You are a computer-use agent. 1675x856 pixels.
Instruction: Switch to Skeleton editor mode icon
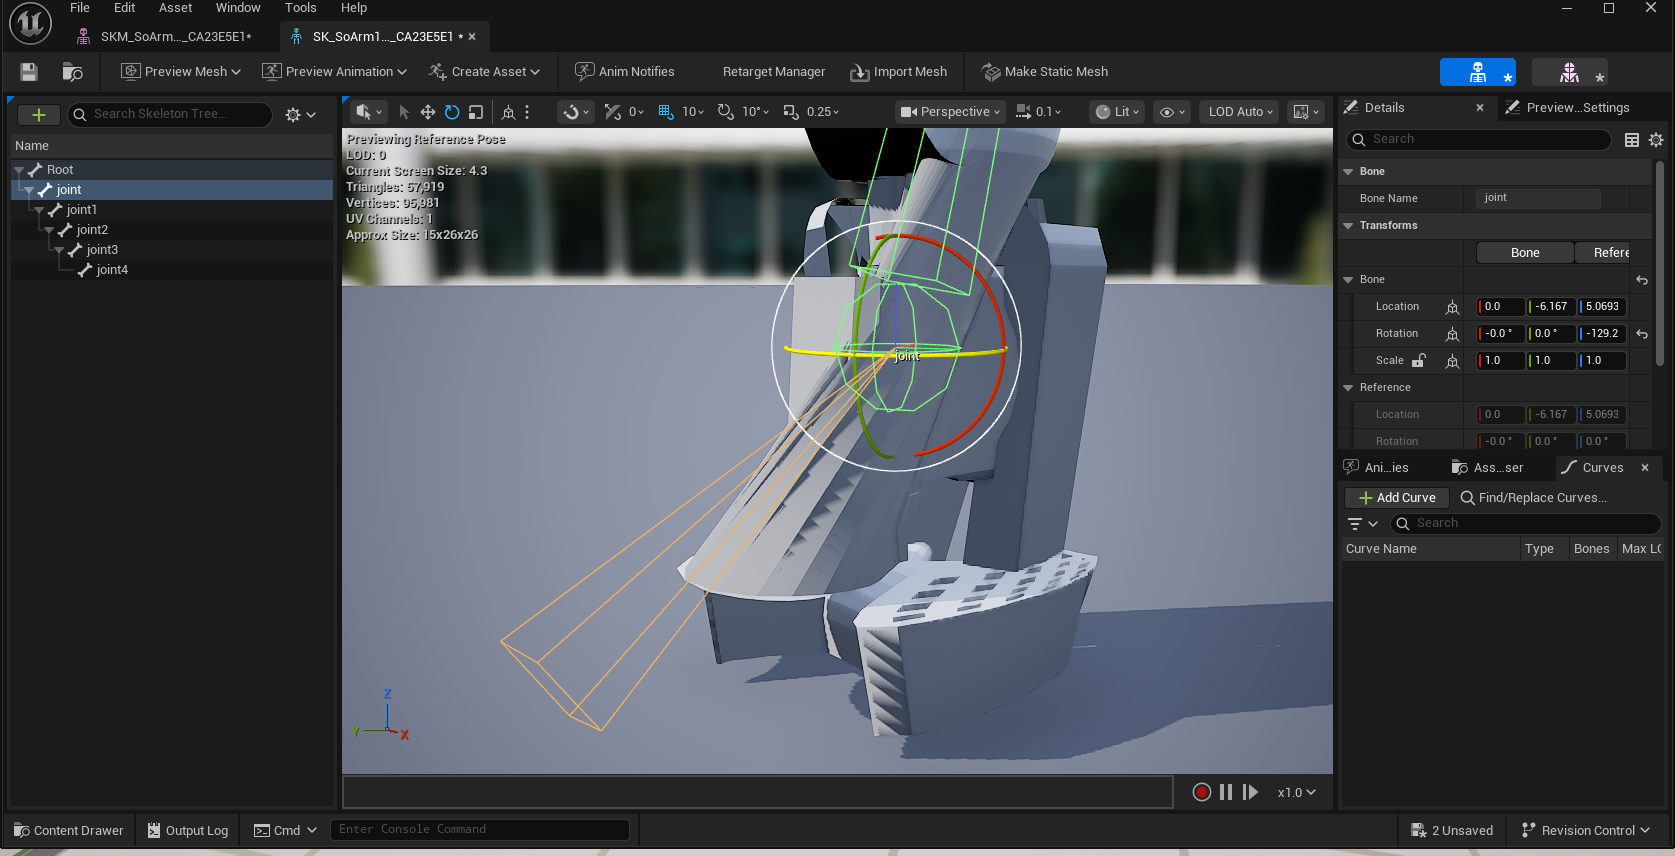pyautogui.click(x=1478, y=72)
